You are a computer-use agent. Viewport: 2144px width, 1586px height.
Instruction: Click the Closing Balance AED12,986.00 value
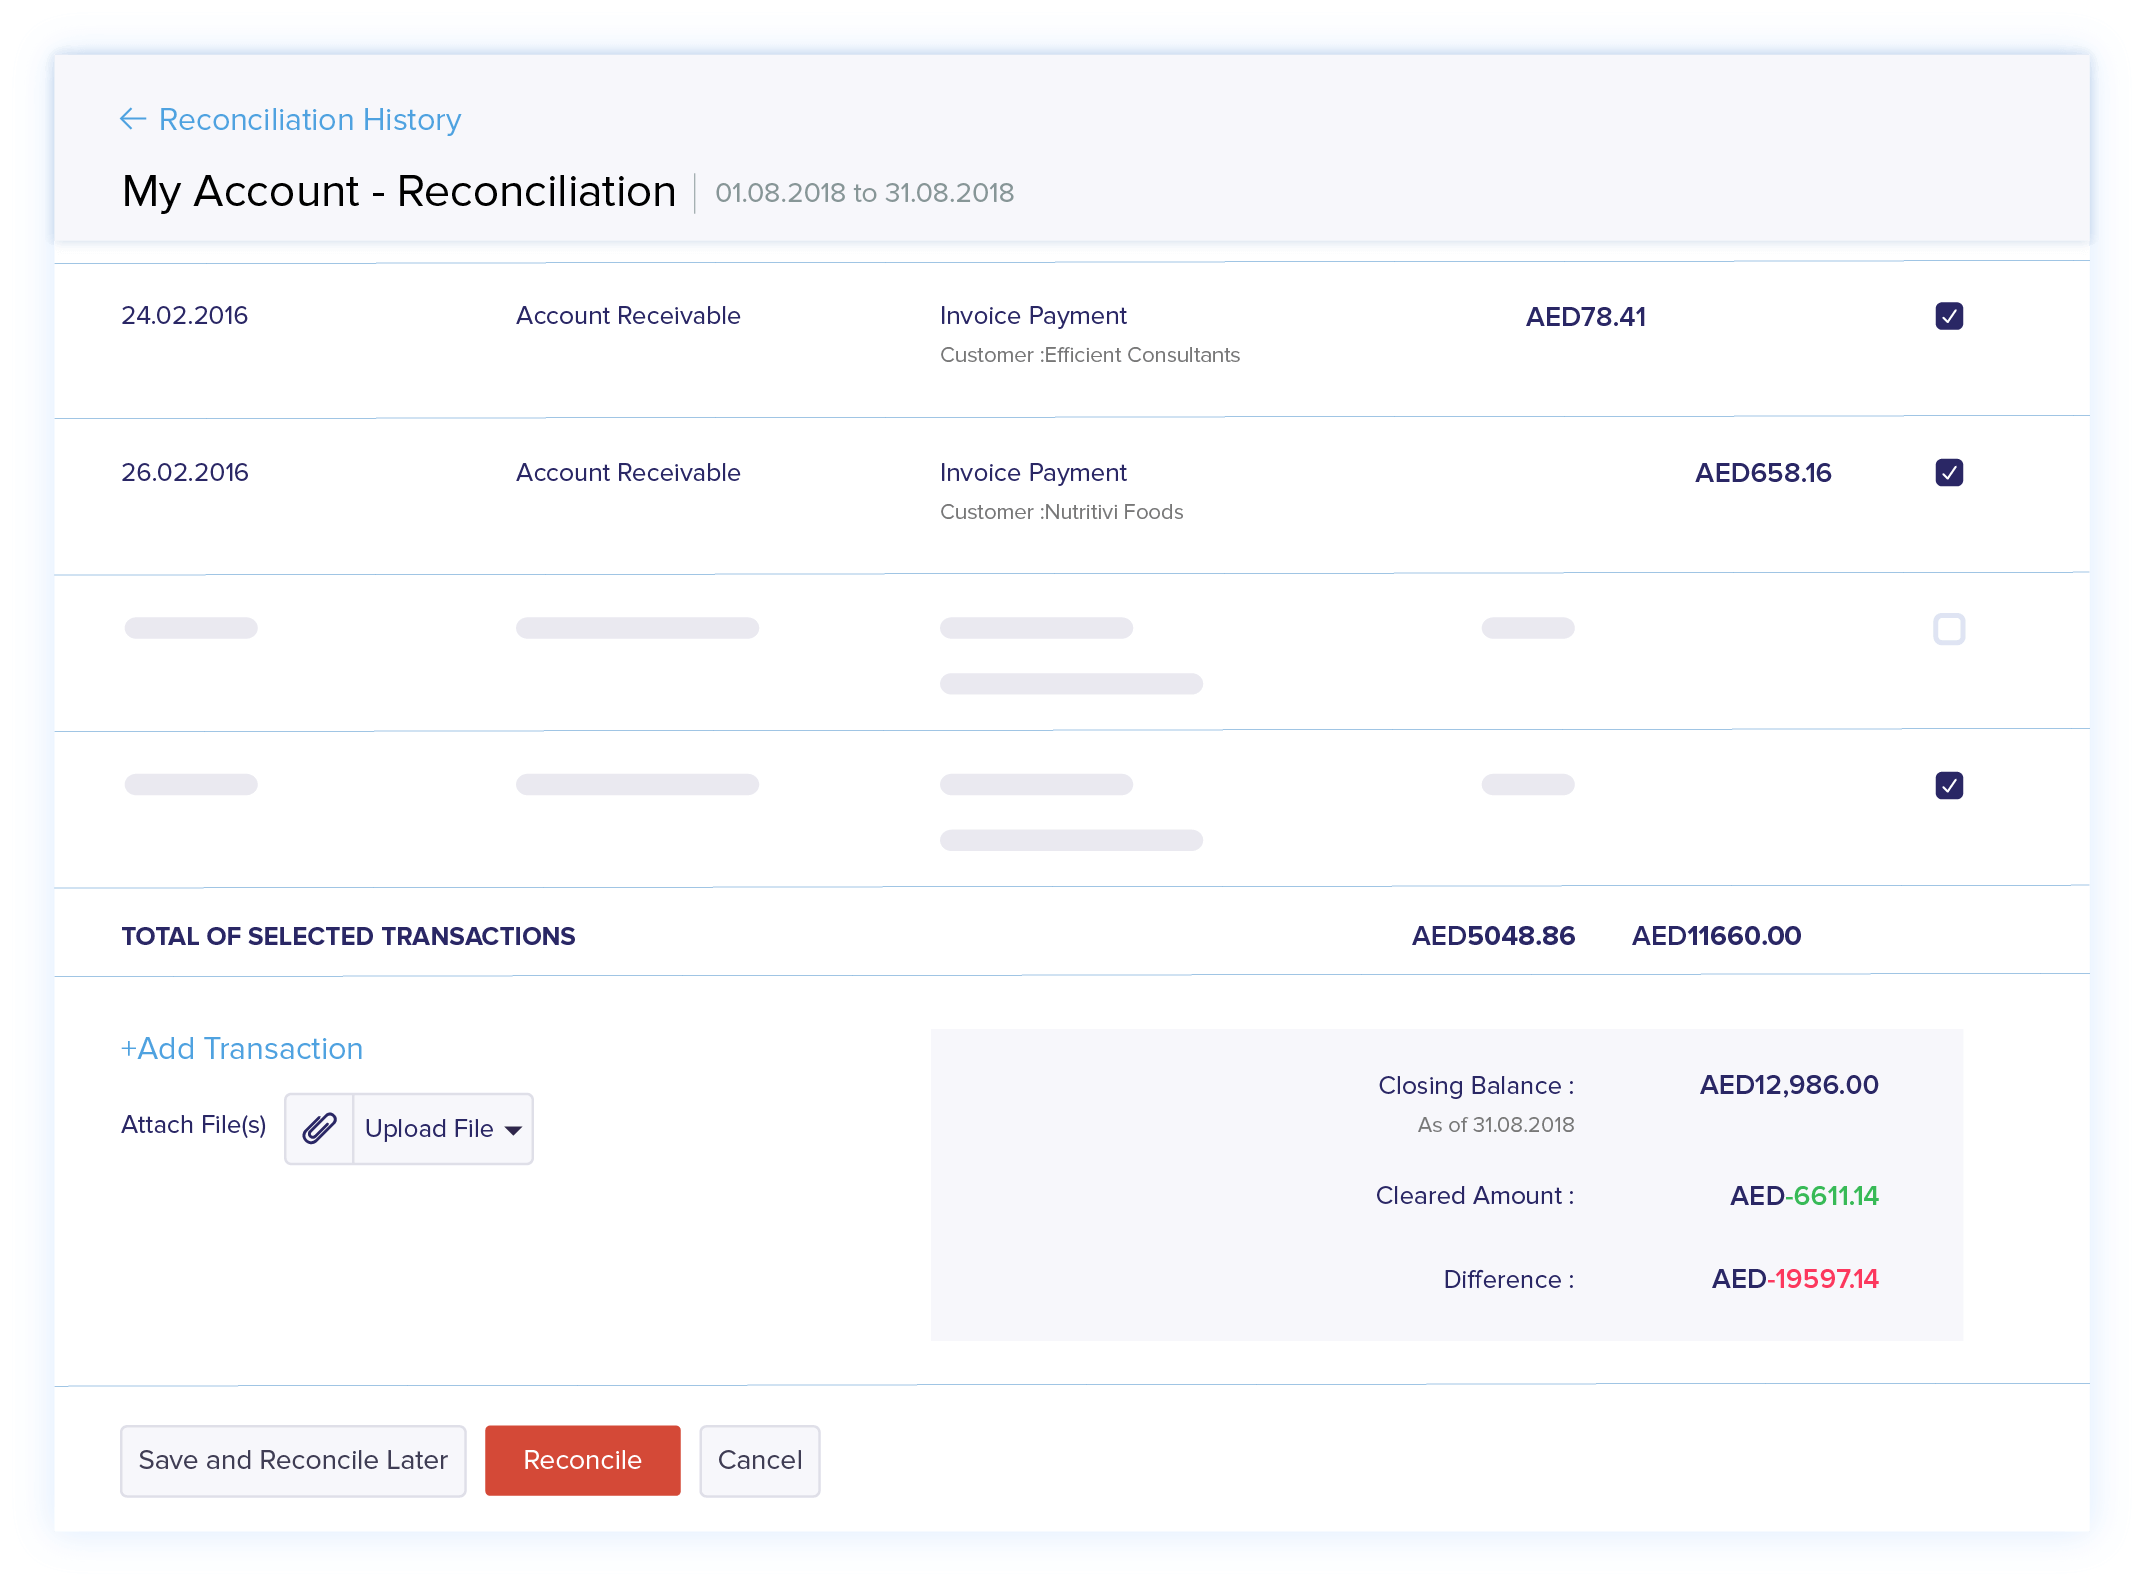(x=1788, y=1085)
